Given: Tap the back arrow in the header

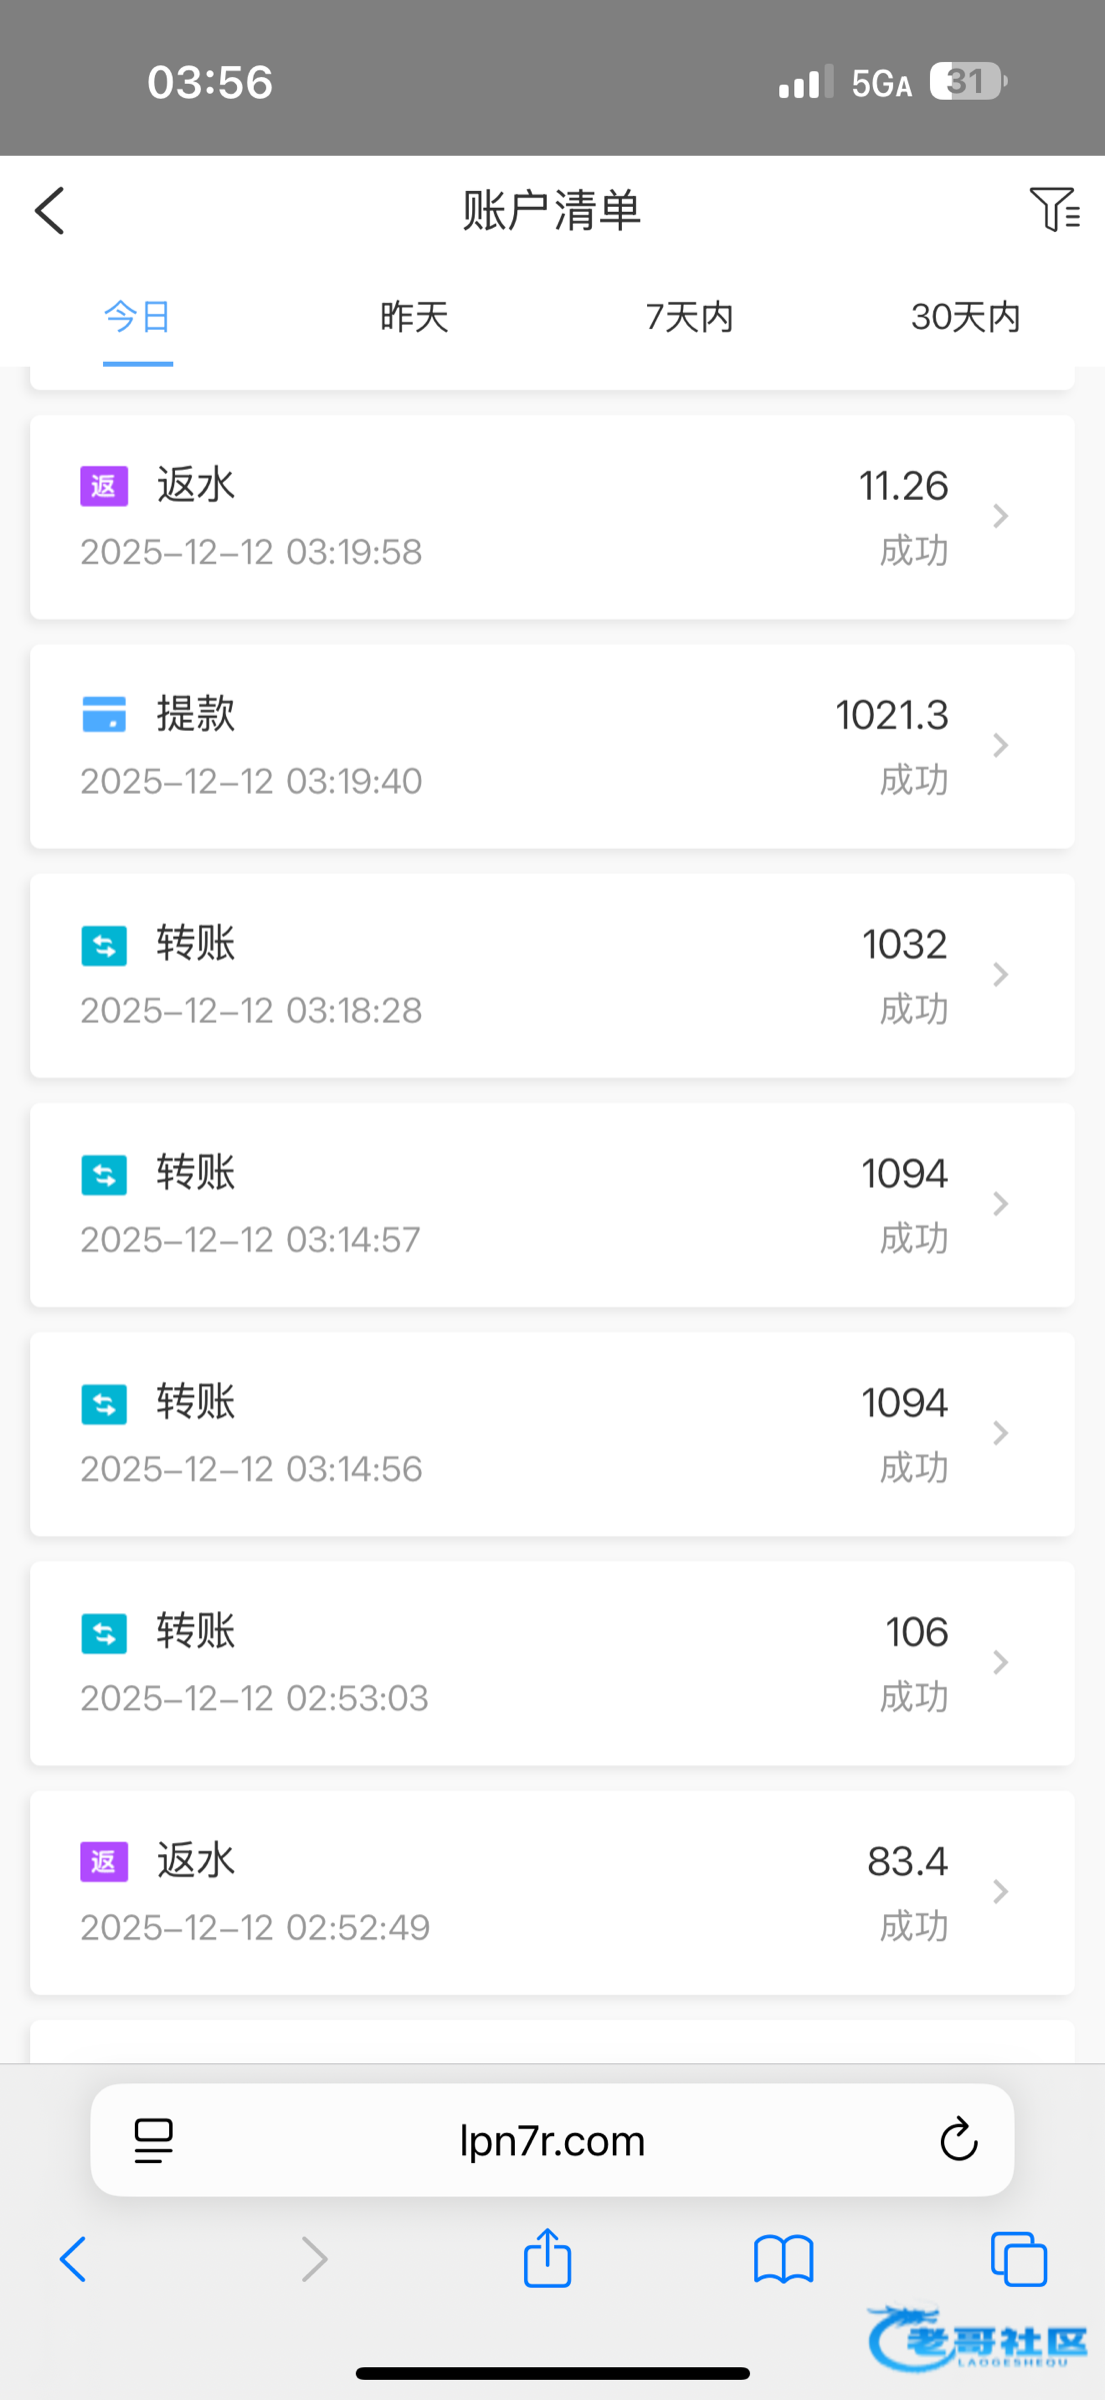Looking at the screenshot, I should coord(50,211).
